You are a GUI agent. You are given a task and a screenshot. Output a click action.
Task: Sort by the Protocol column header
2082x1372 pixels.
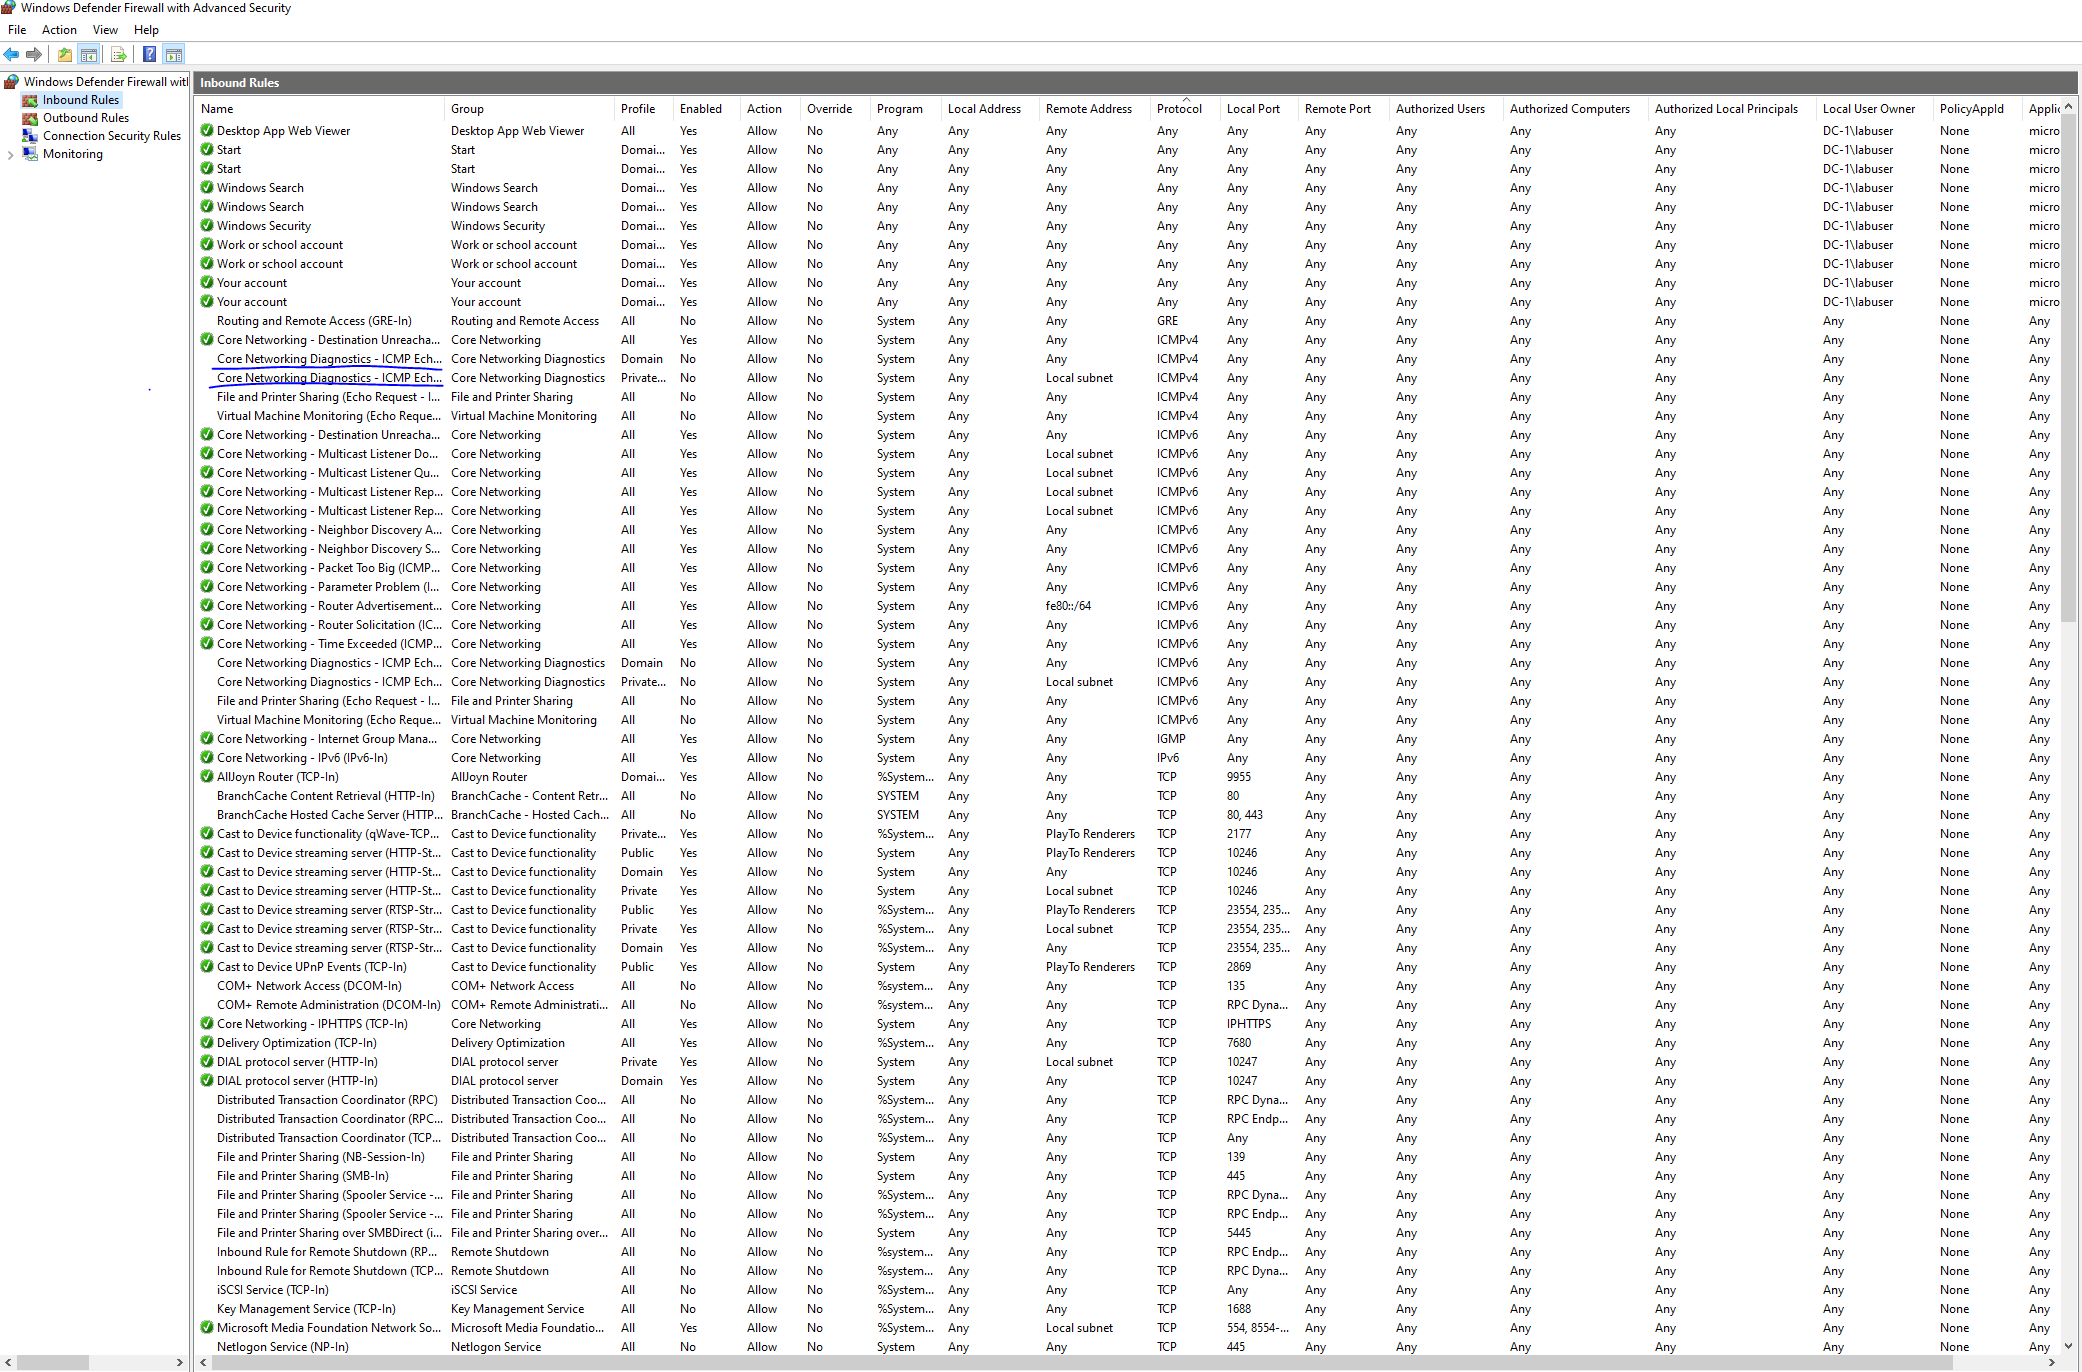(x=1179, y=109)
